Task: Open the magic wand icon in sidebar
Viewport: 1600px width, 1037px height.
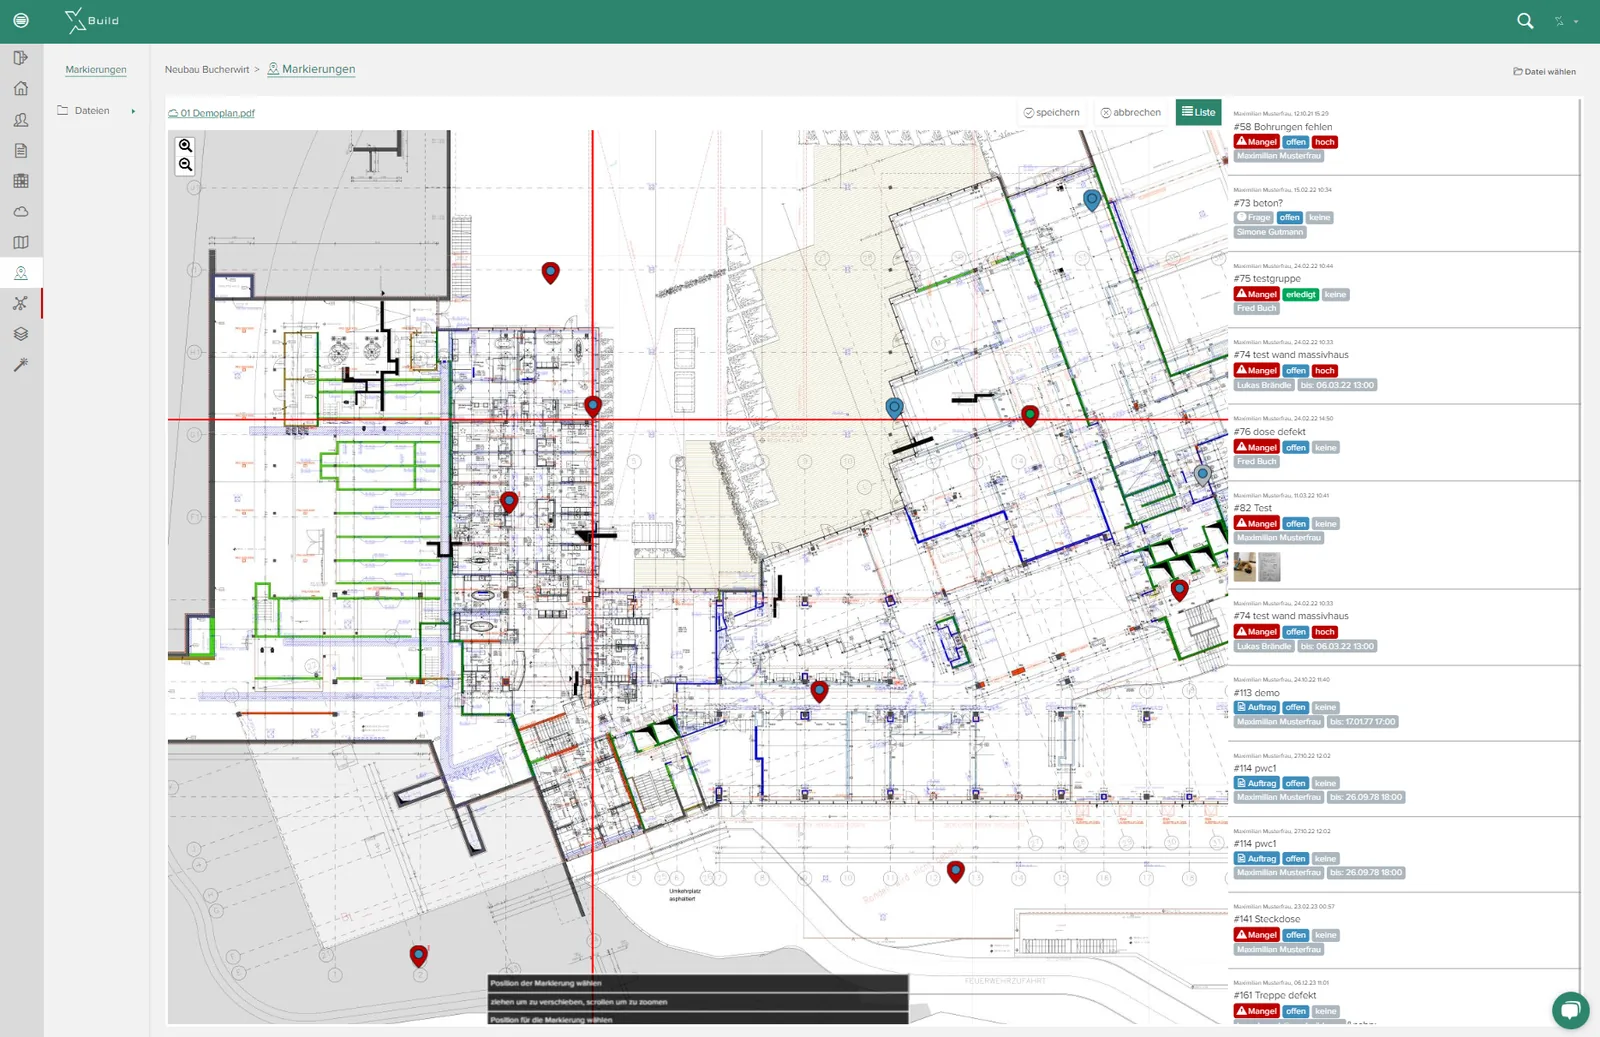Action: 21,365
